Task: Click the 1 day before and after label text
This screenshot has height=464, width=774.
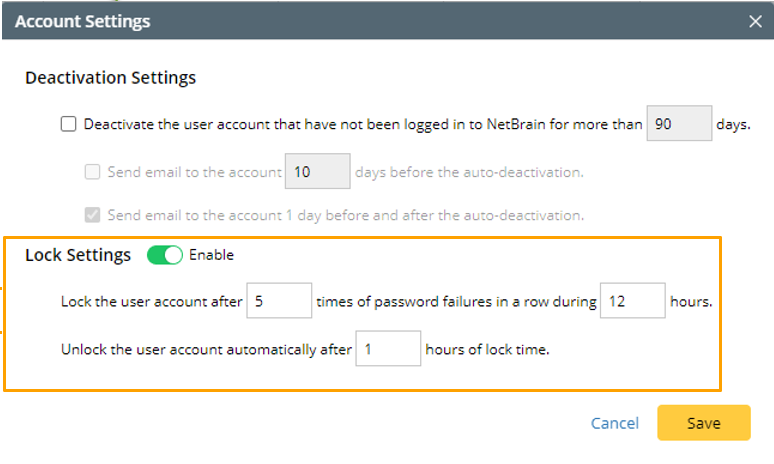Action: pyautogui.click(x=345, y=214)
